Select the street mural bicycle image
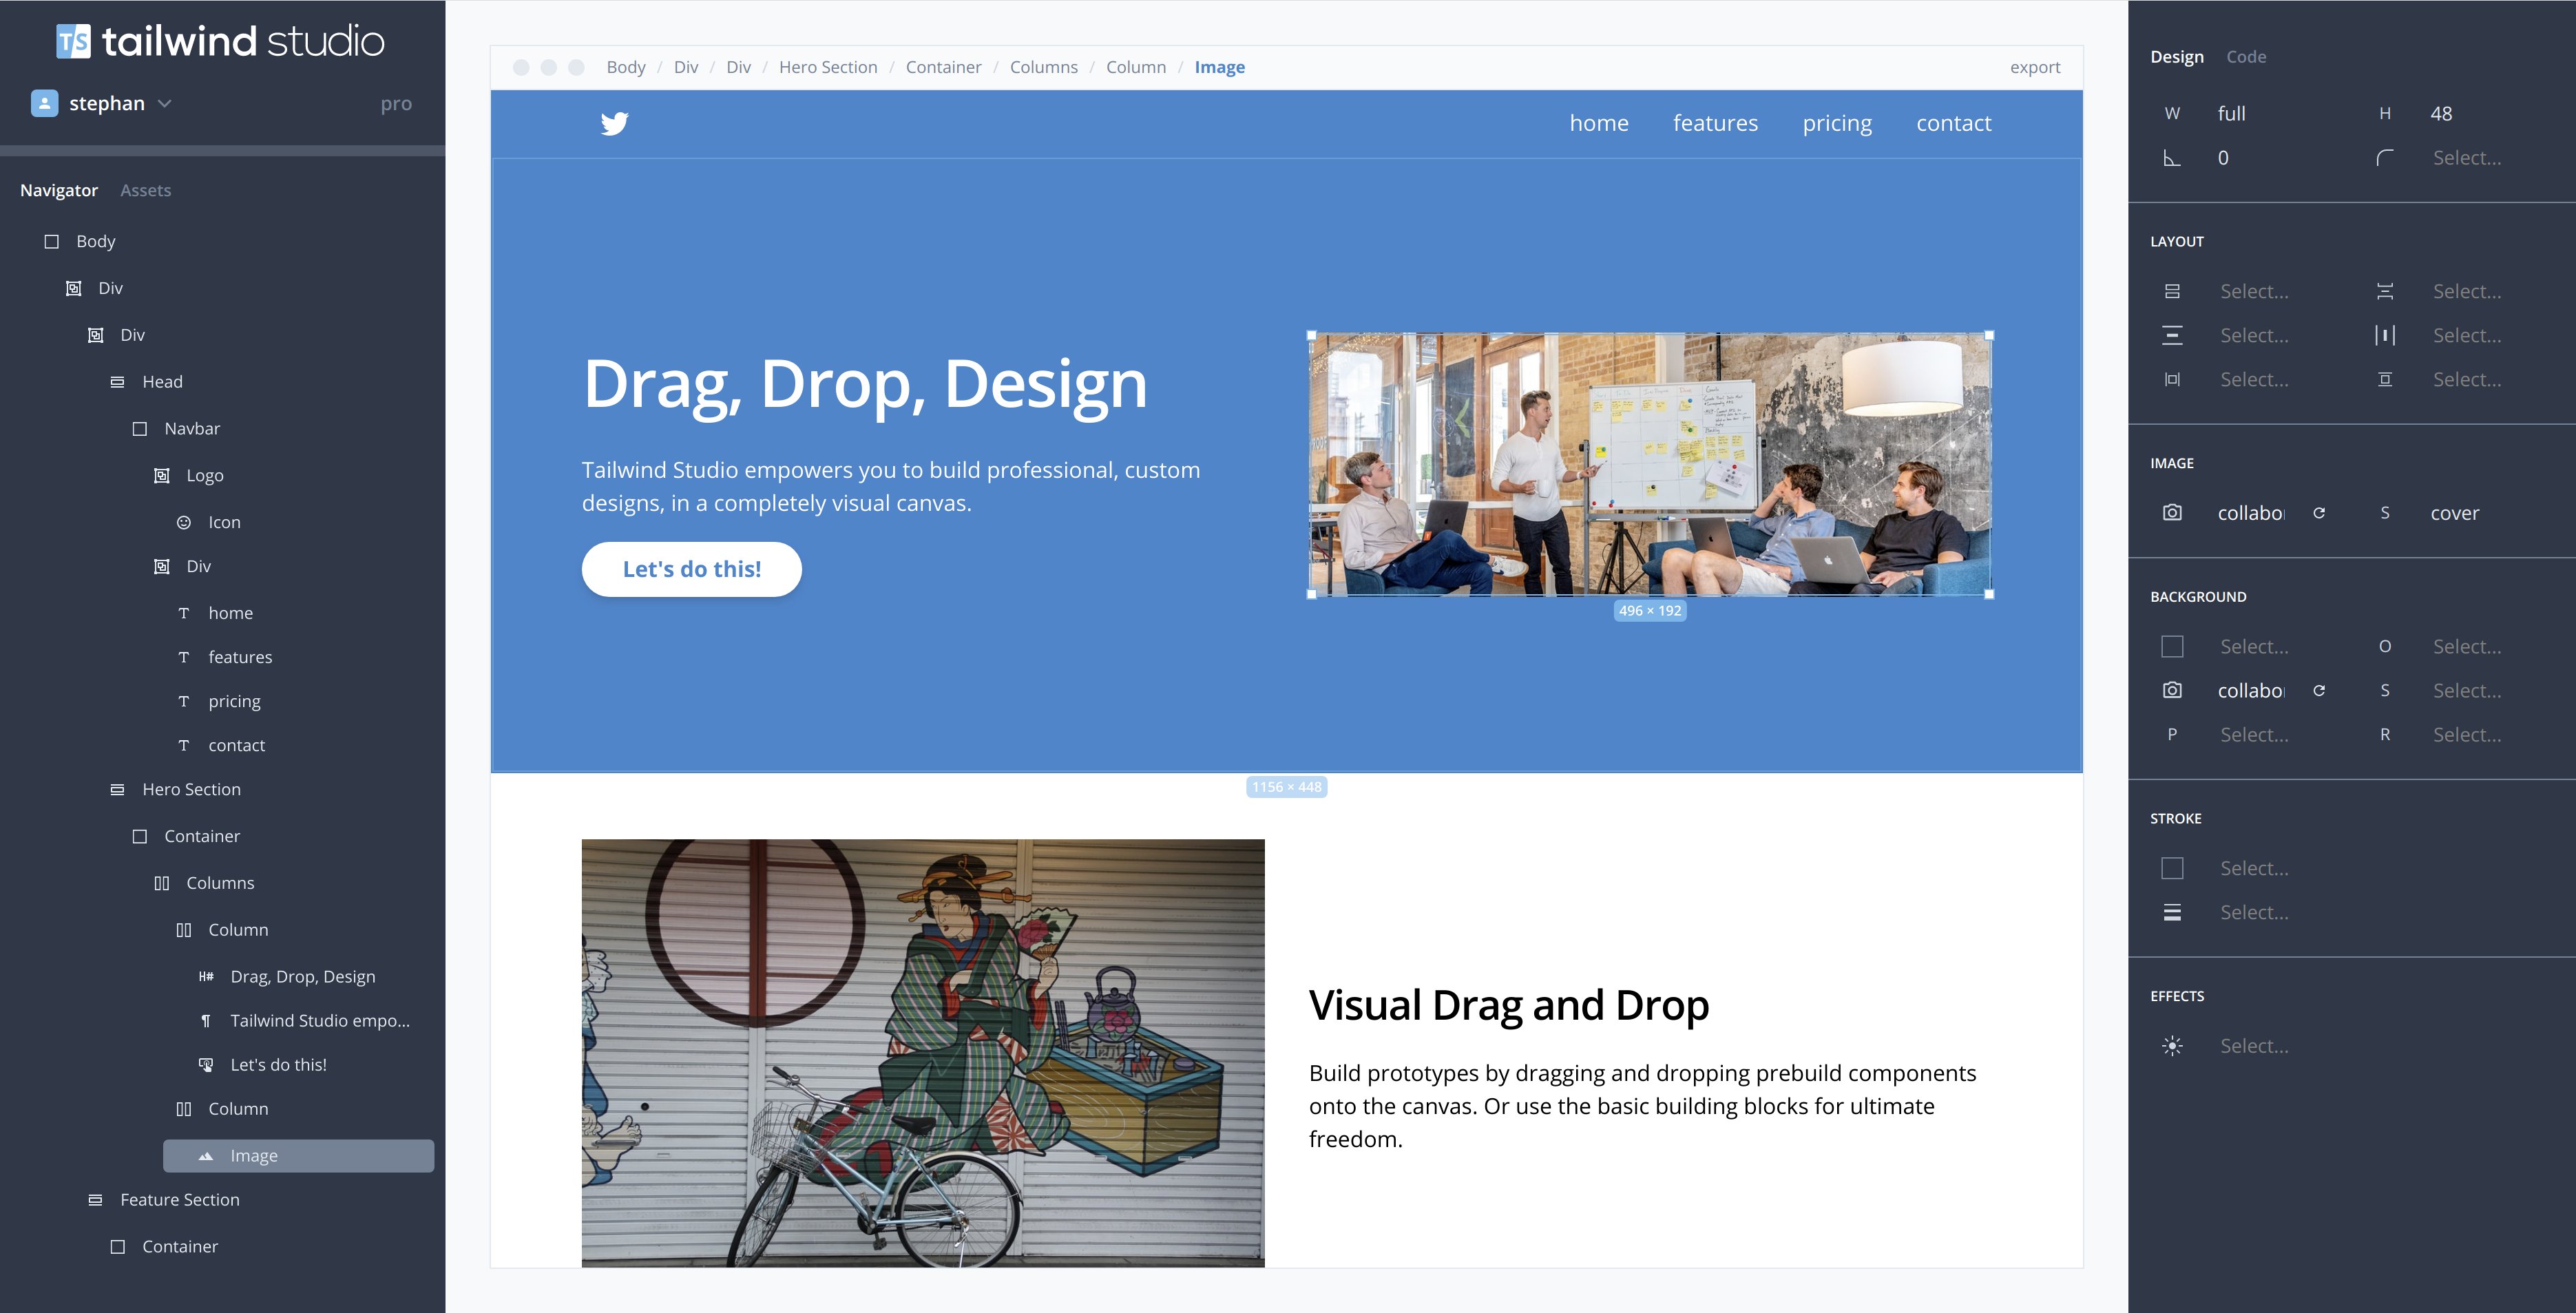Image resolution: width=2576 pixels, height=1313 pixels. coord(923,1053)
